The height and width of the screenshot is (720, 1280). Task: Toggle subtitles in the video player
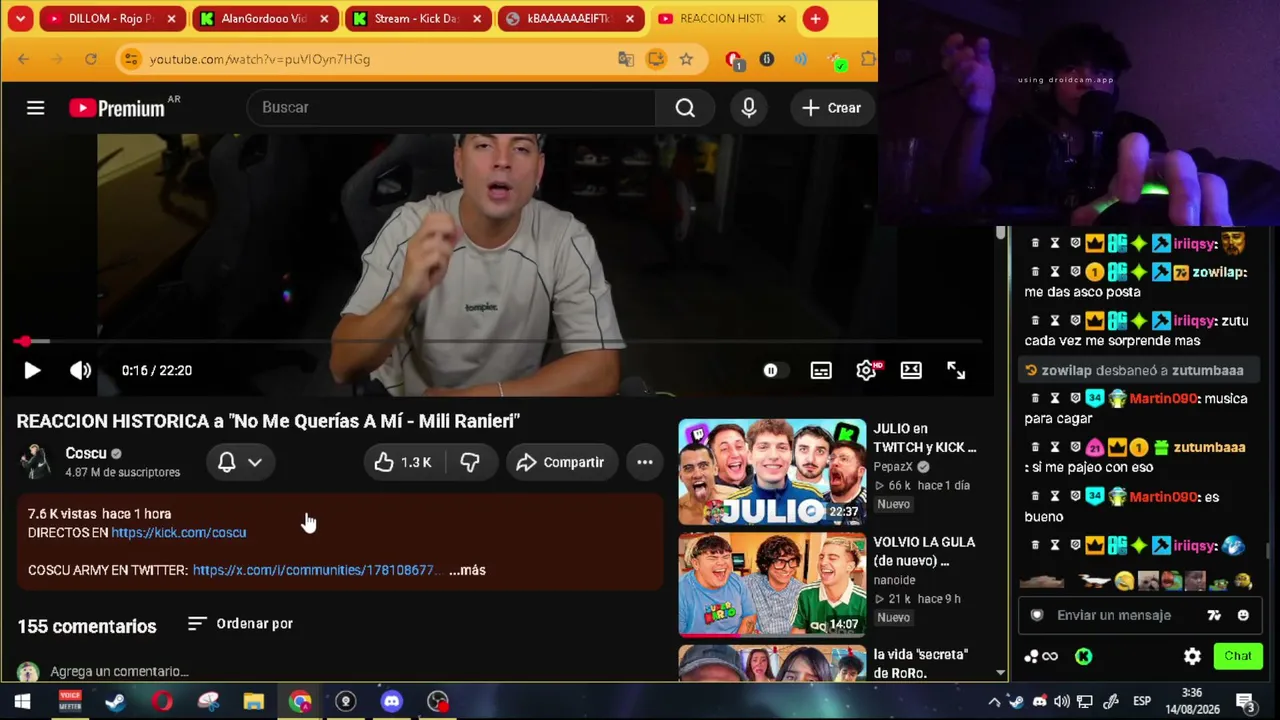coord(821,371)
